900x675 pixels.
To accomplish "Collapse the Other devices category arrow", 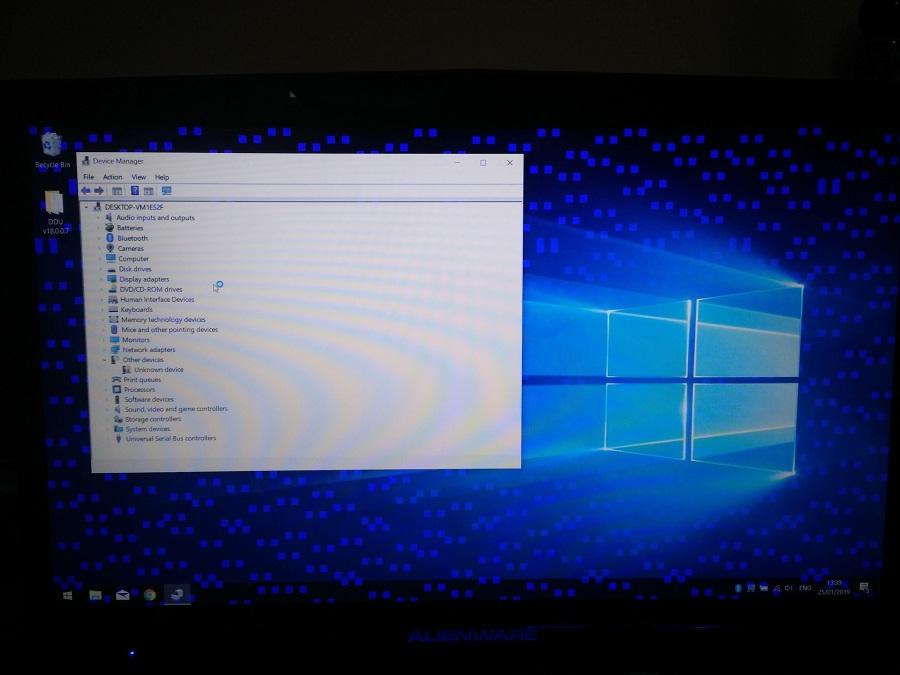I will 104,360.
